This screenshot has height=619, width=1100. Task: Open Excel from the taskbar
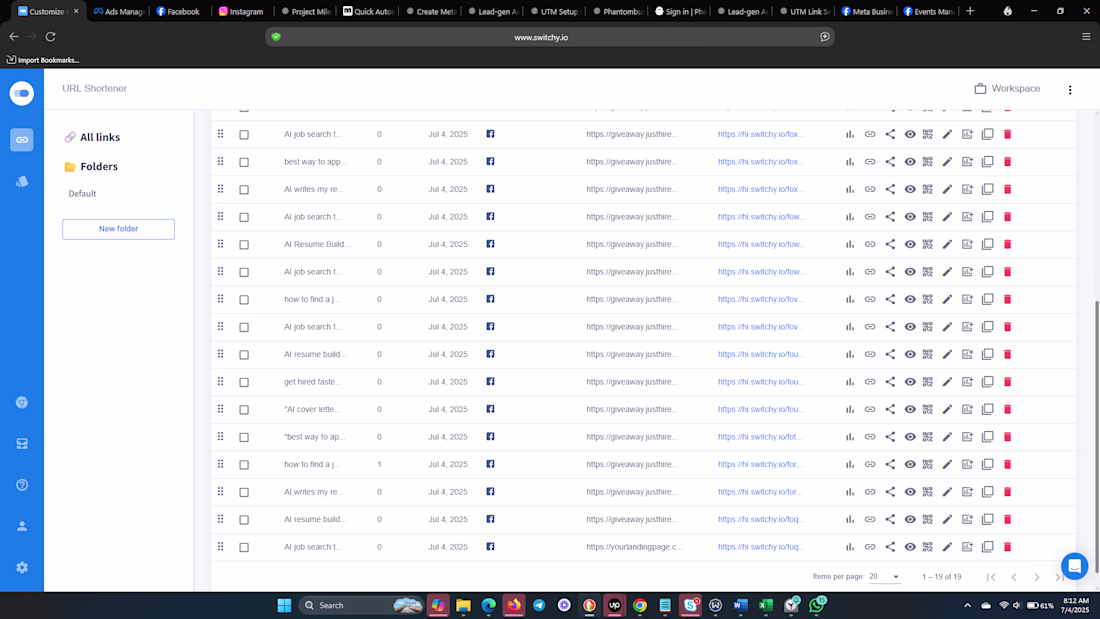pos(765,605)
